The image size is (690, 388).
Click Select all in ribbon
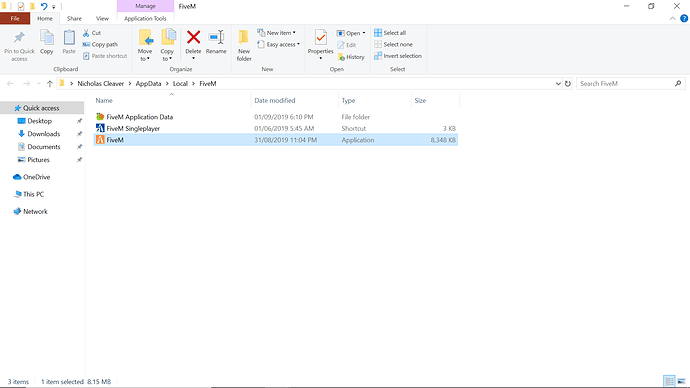(x=390, y=33)
